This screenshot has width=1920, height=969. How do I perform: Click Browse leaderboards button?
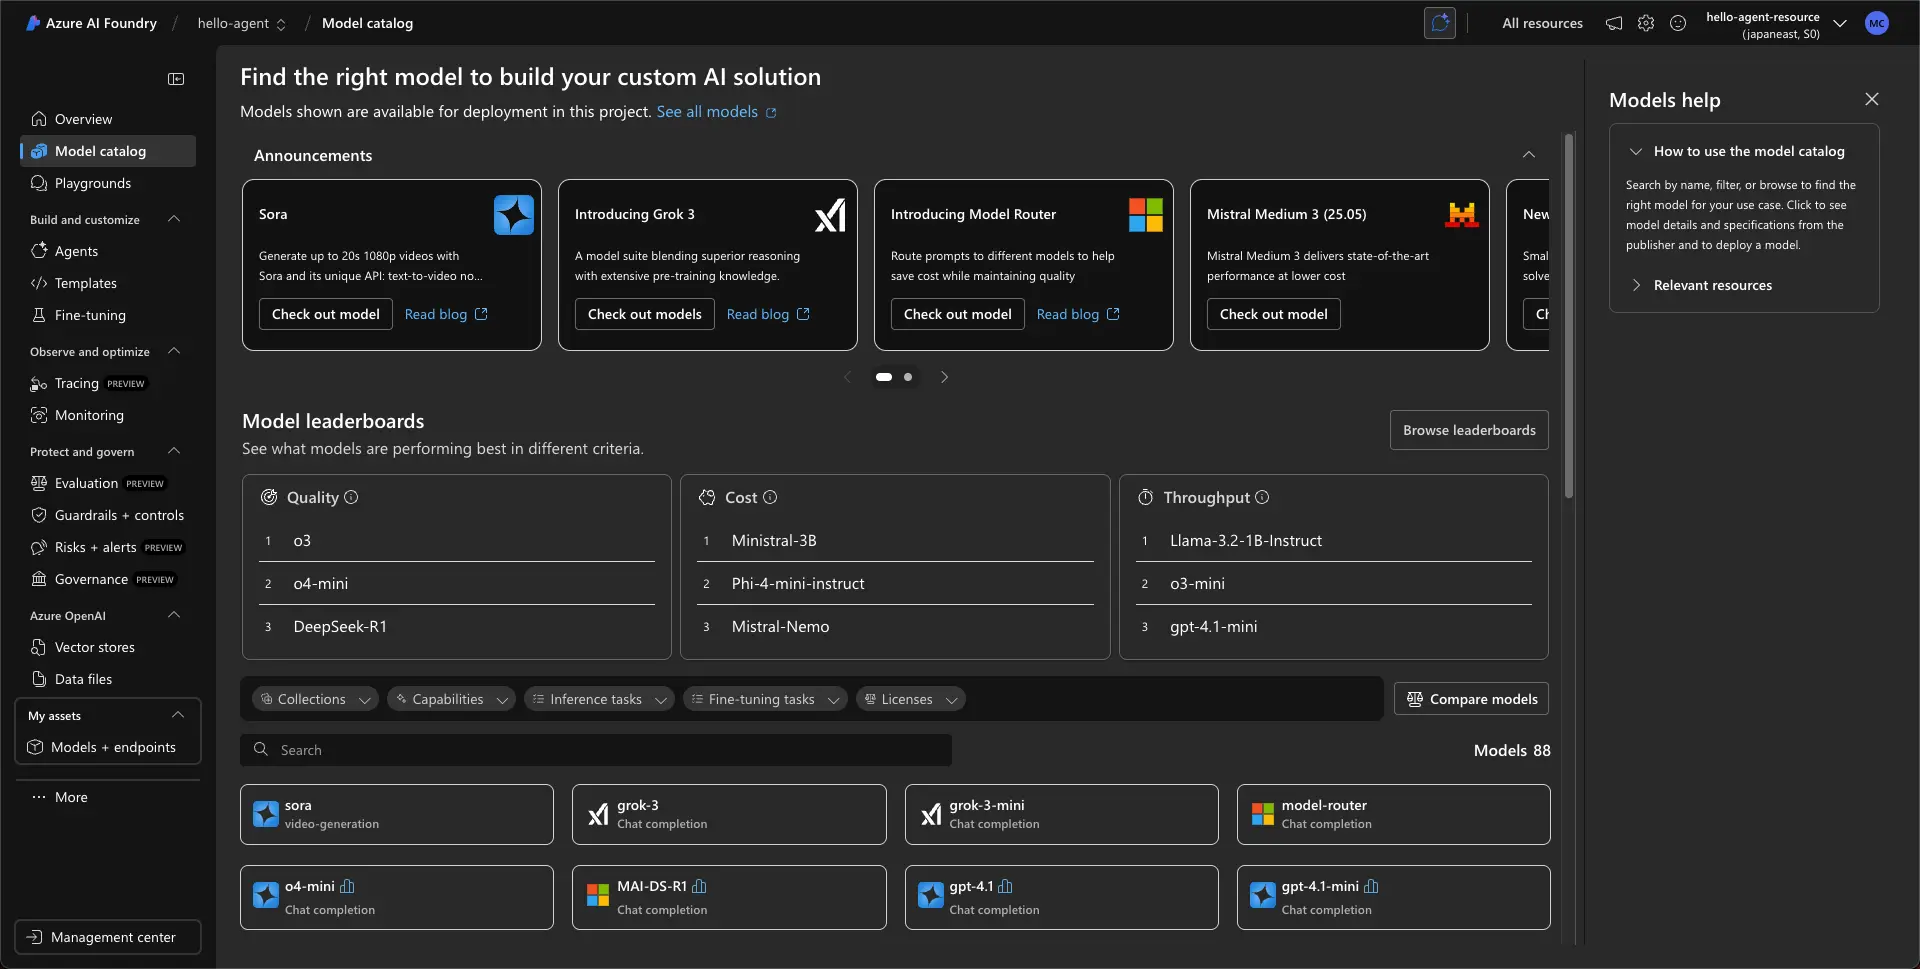coord(1469,430)
